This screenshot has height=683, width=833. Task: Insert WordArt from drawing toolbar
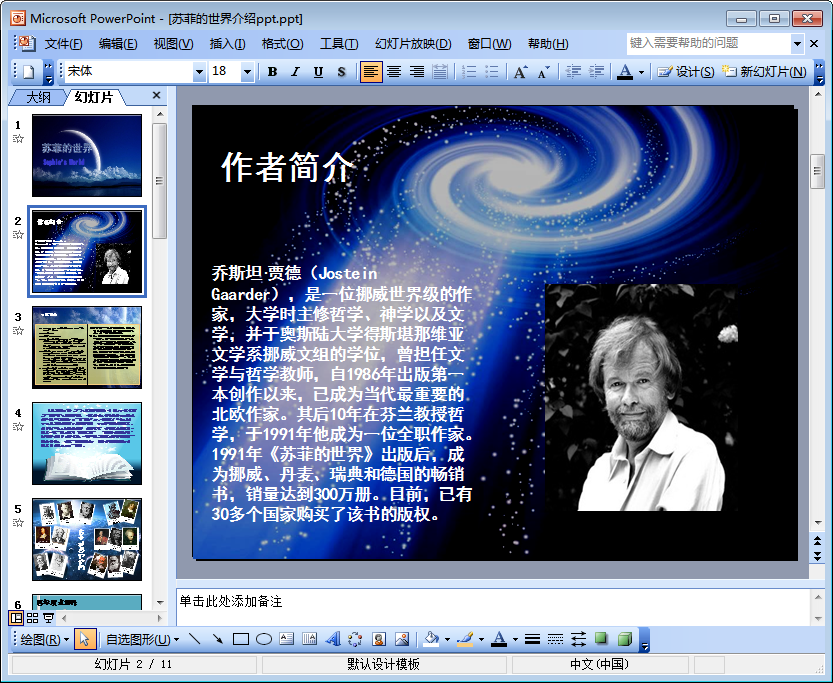333,639
